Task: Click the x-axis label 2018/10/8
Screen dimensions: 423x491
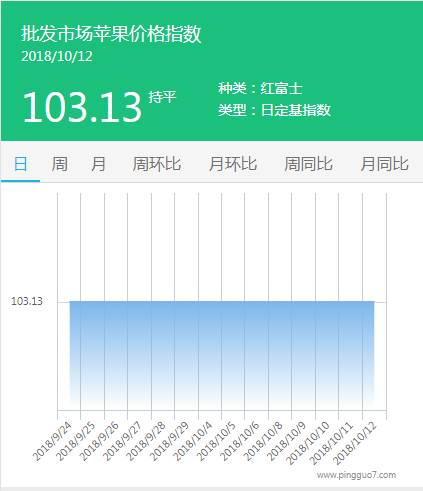Action: pyautogui.click(x=263, y=441)
